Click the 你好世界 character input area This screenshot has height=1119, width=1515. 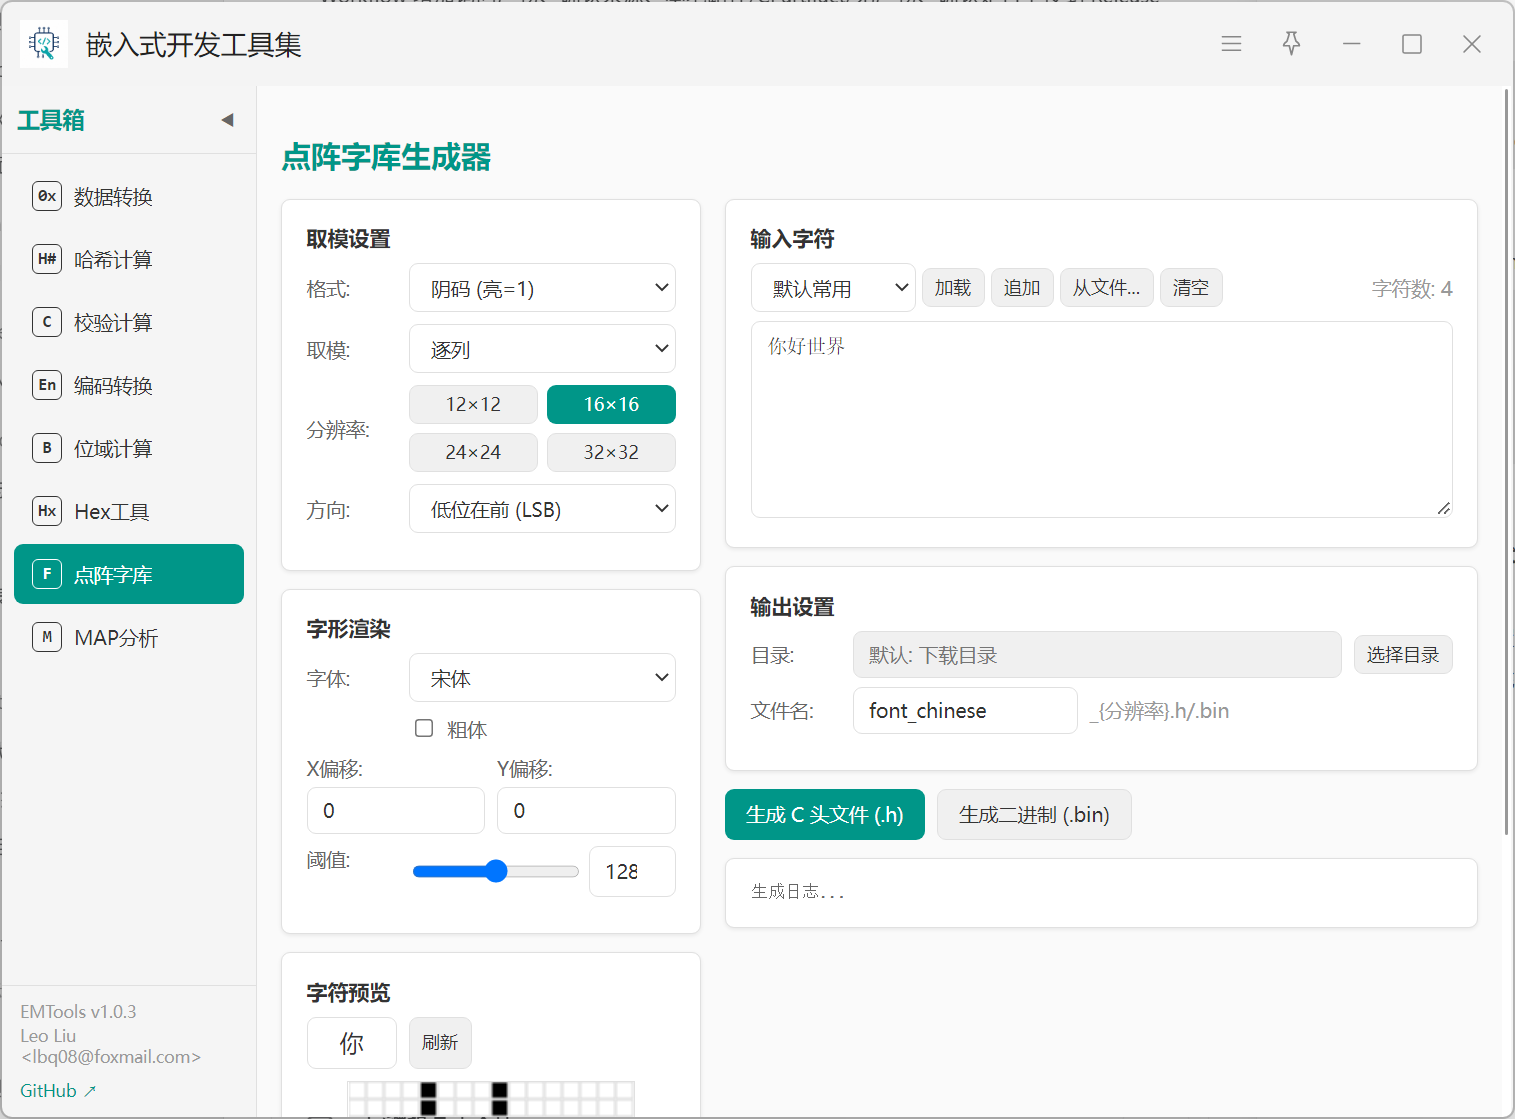pyautogui.click(x=1101, y=419)
